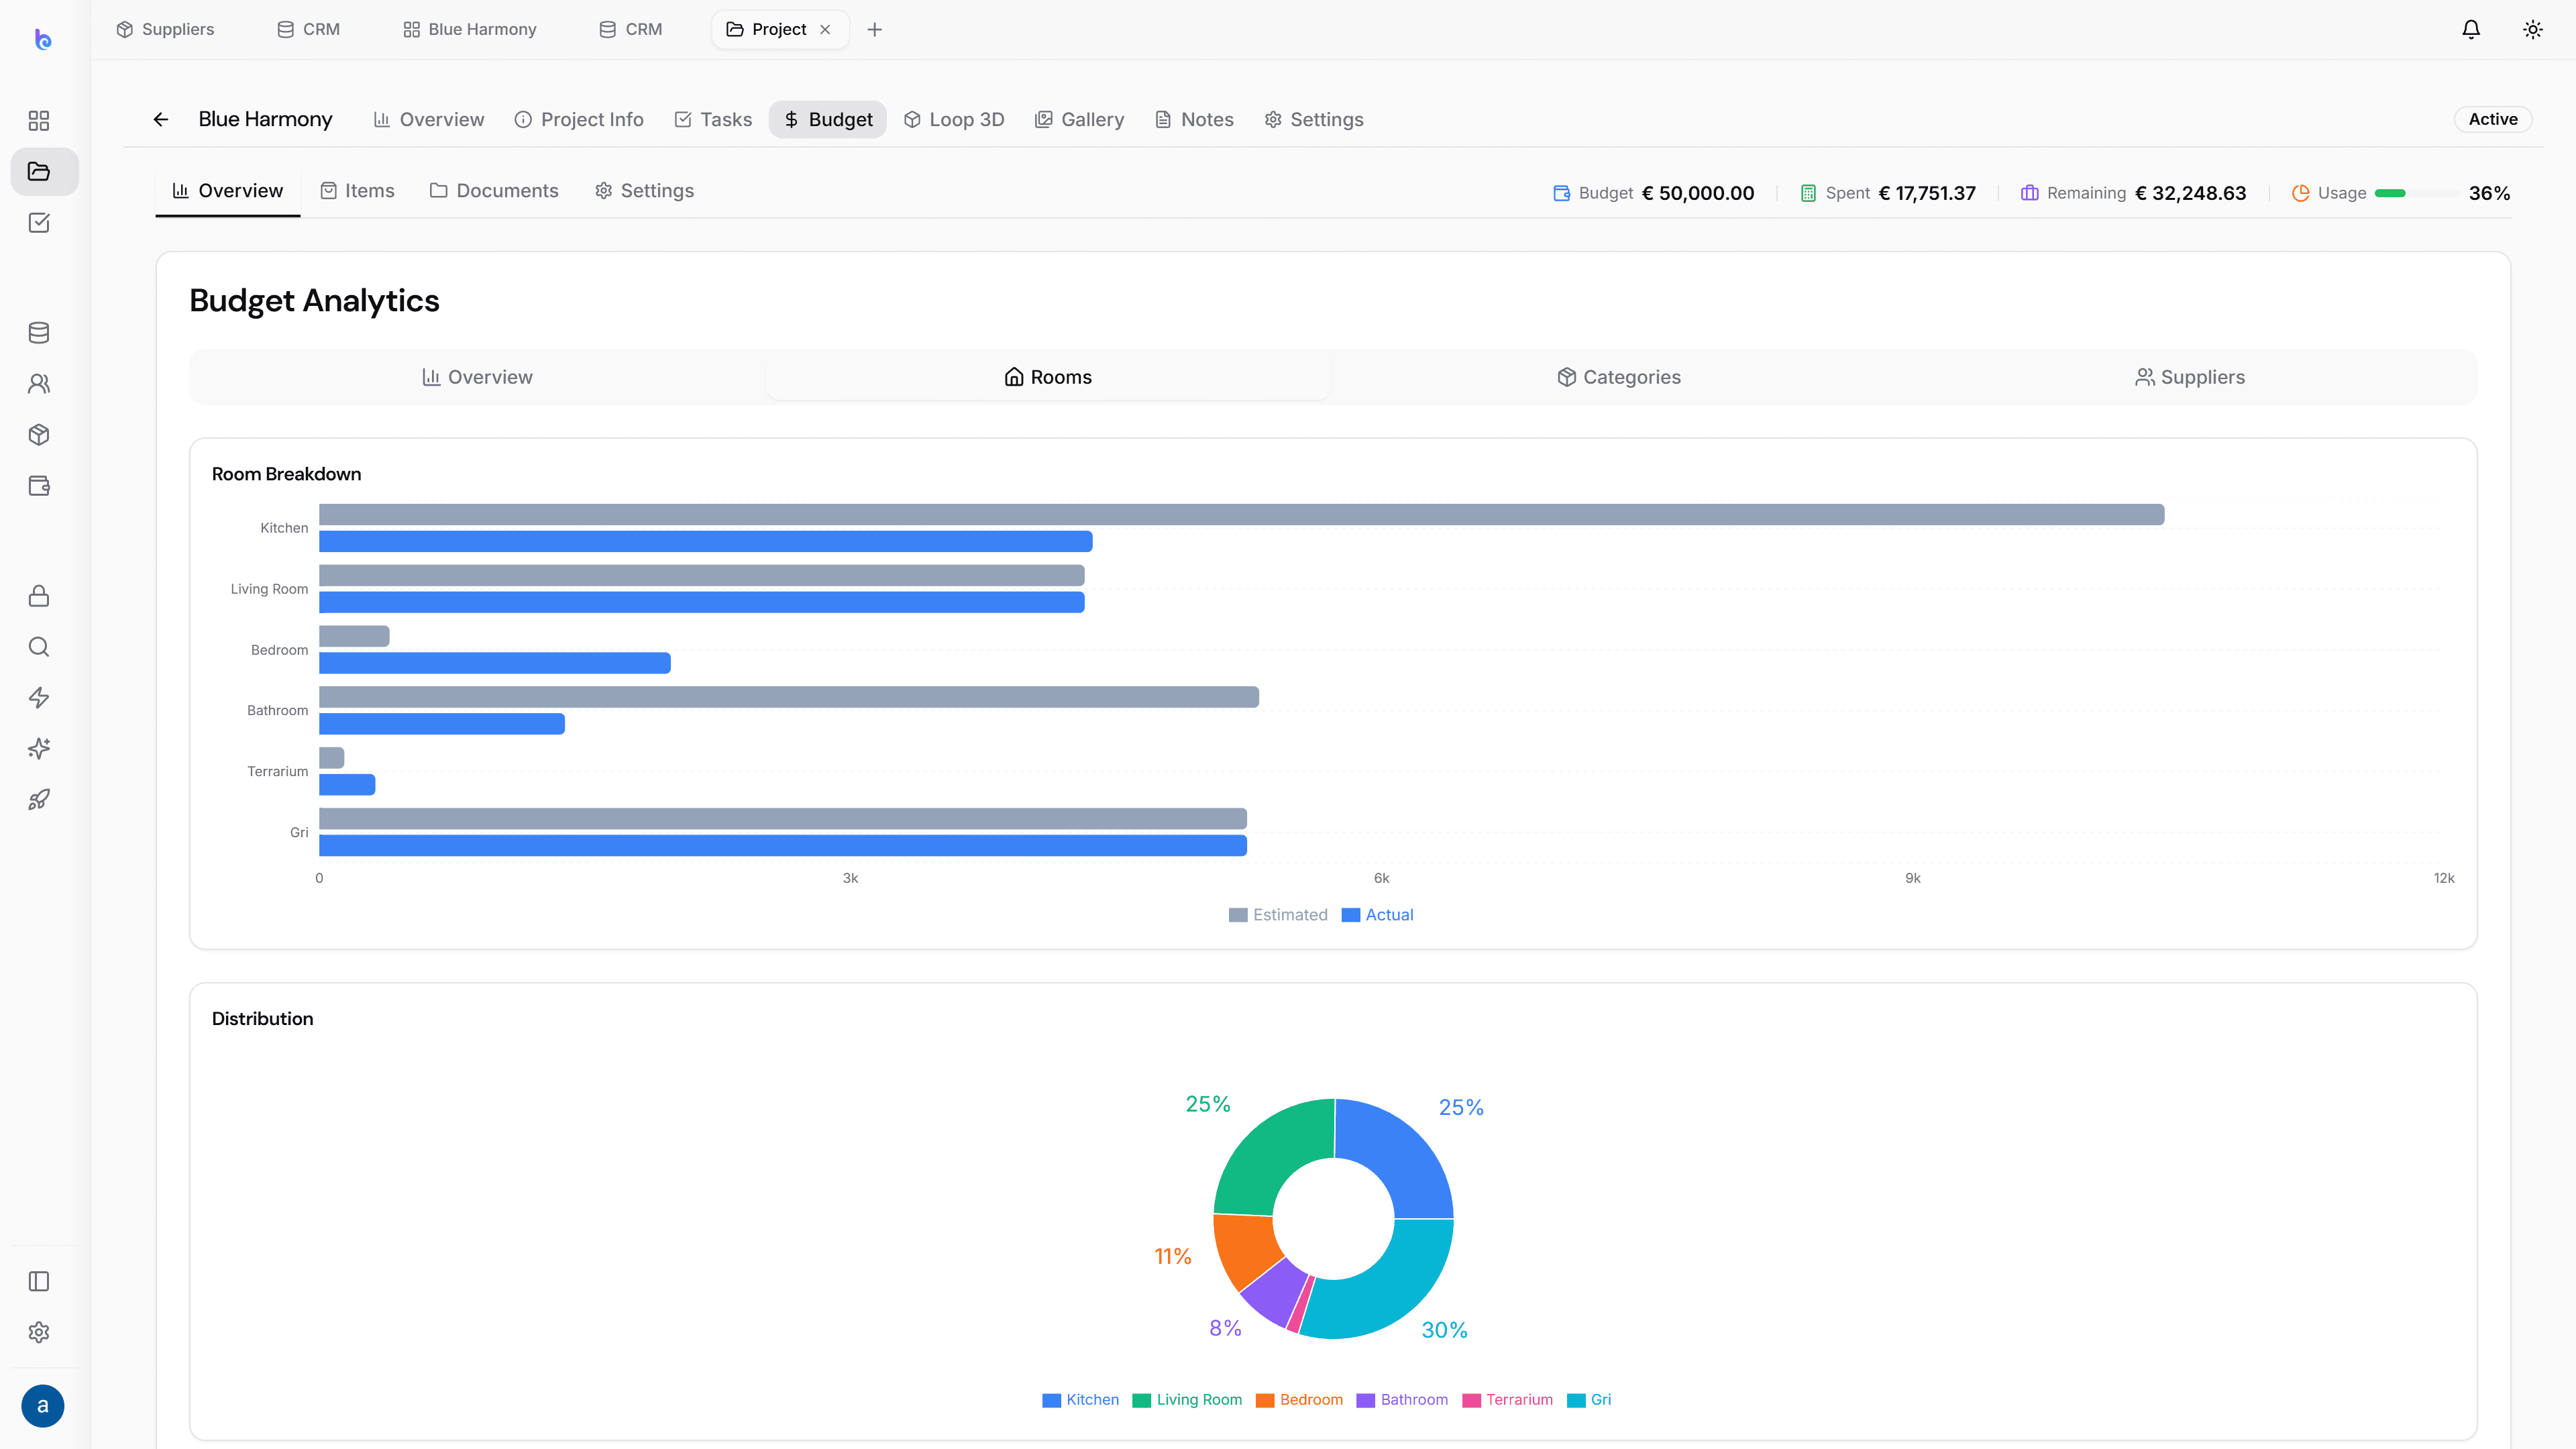Image resolution: width=2576 pixels, height=1449 pixels.
Task: Click the Active status badge
Action: coord(2493,119)
